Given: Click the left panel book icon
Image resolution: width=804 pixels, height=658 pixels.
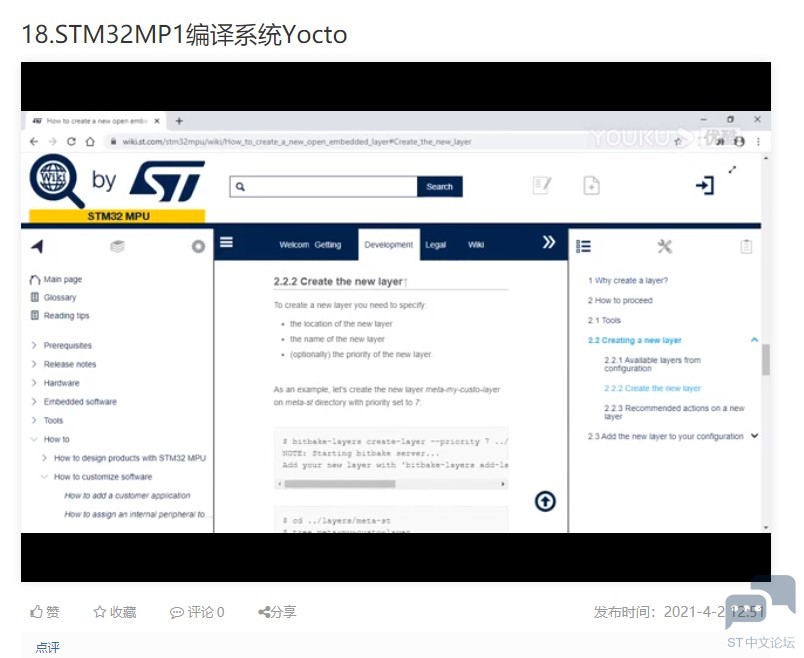Looking at the screenshot, I should coord(117,247).
